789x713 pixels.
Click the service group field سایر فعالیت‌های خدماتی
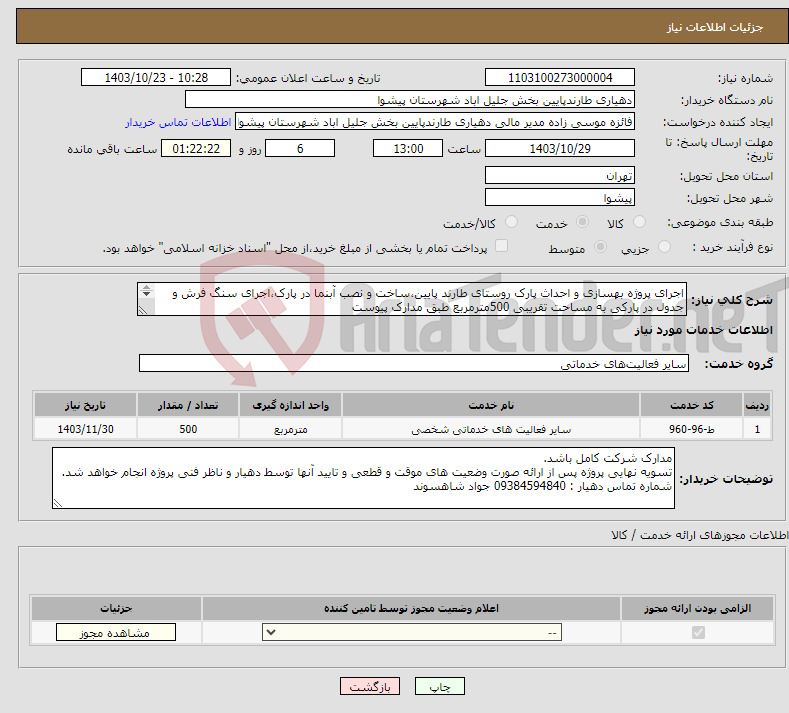414,363
